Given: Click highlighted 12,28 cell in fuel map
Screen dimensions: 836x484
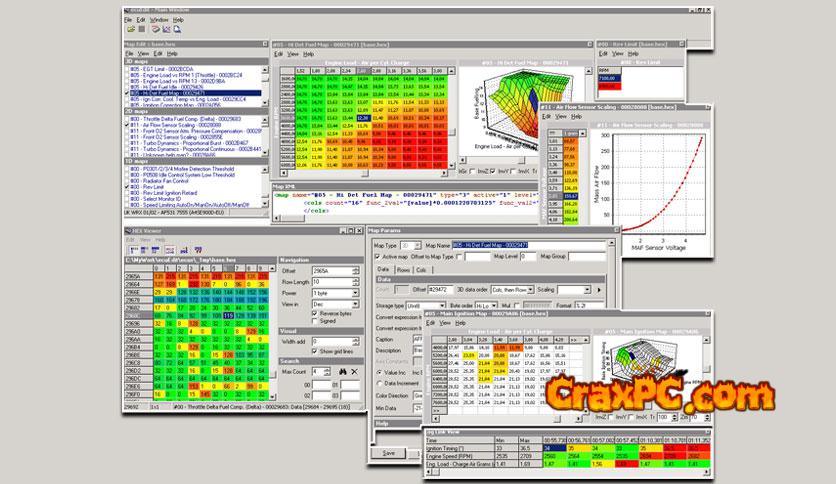Looking at the screenshot, I should (363, 118).
